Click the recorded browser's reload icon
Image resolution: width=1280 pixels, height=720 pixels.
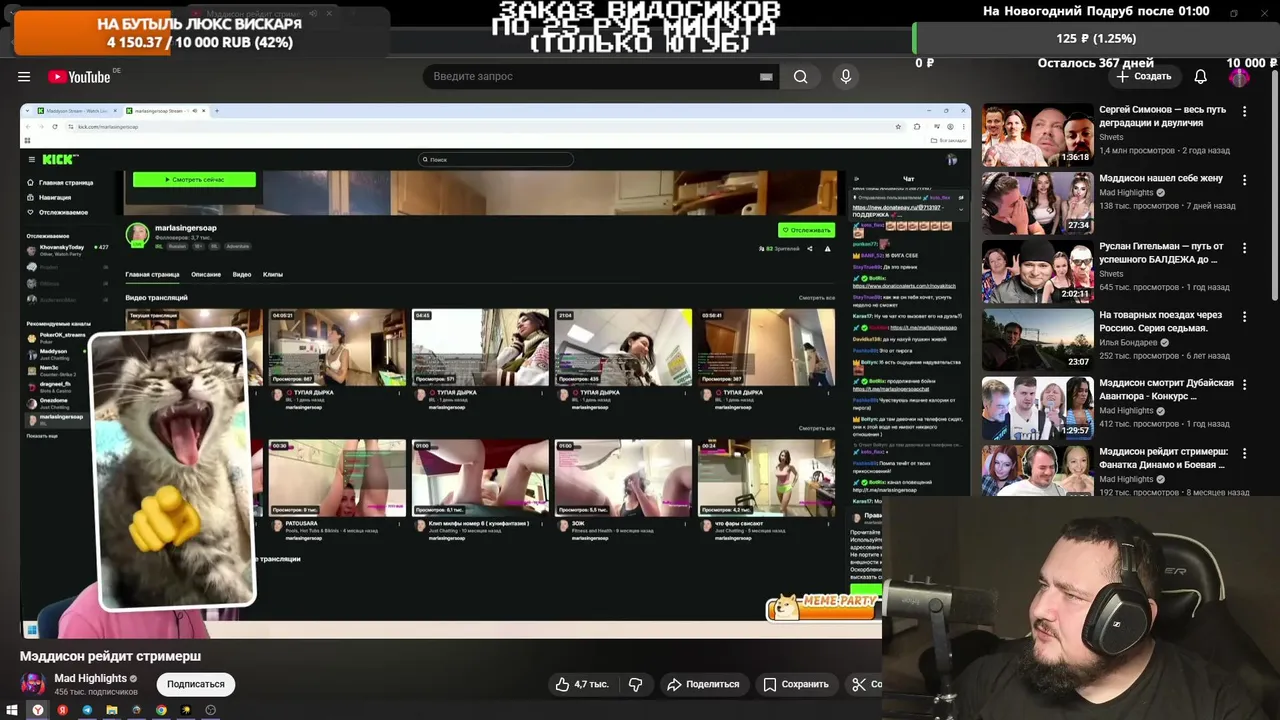pyautogui.click(x=54, y=127)
